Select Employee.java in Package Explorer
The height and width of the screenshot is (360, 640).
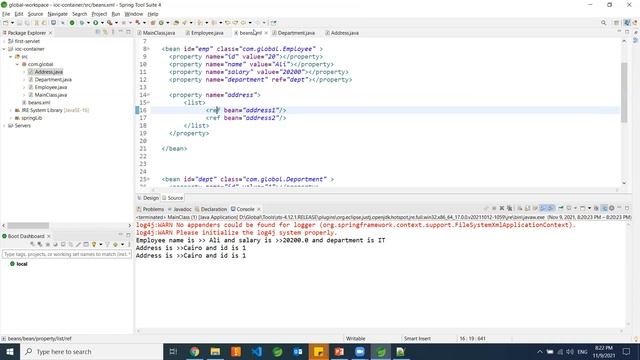[51, 87]
